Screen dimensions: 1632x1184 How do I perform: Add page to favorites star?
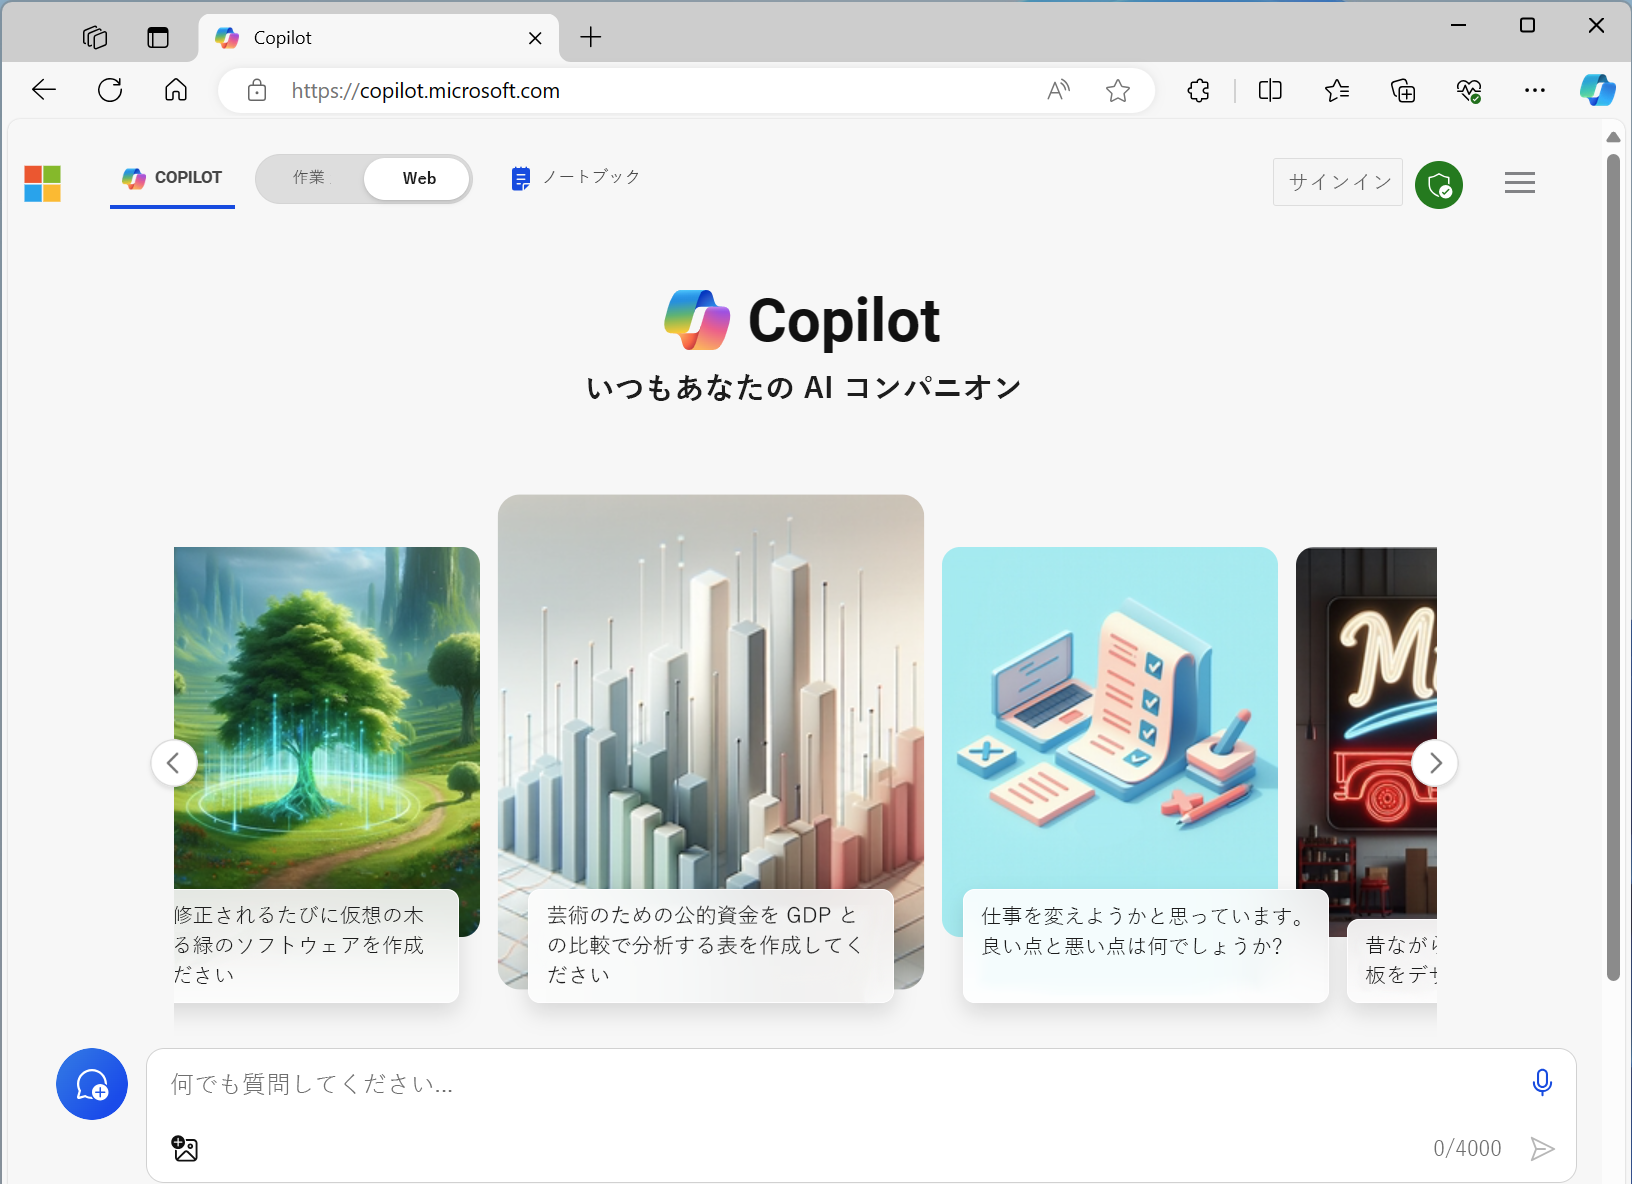(x=1118, y=91)
